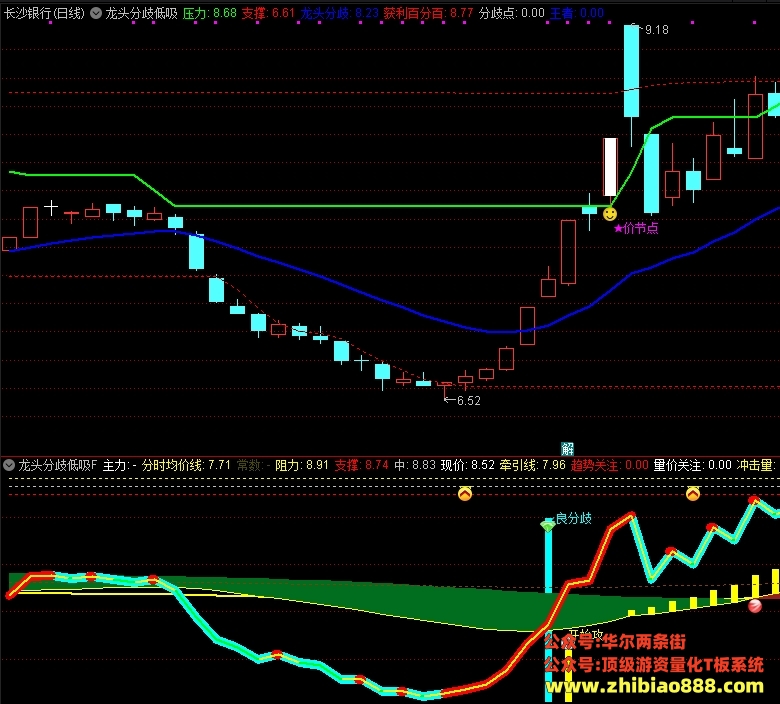Click the 阻力: 8.91 value
The height and width of the screenshot is (704, 780).
[301, 466]
